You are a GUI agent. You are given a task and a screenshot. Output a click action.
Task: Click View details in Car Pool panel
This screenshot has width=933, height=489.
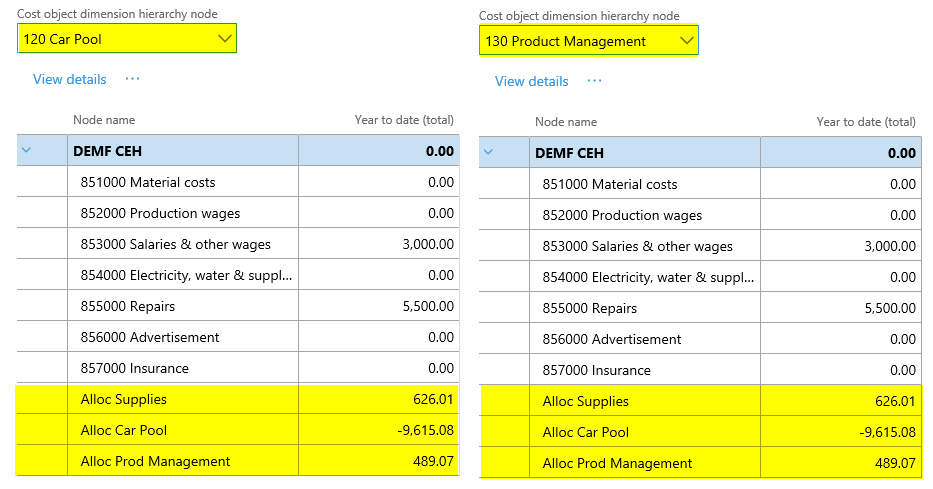click(69, 79)
